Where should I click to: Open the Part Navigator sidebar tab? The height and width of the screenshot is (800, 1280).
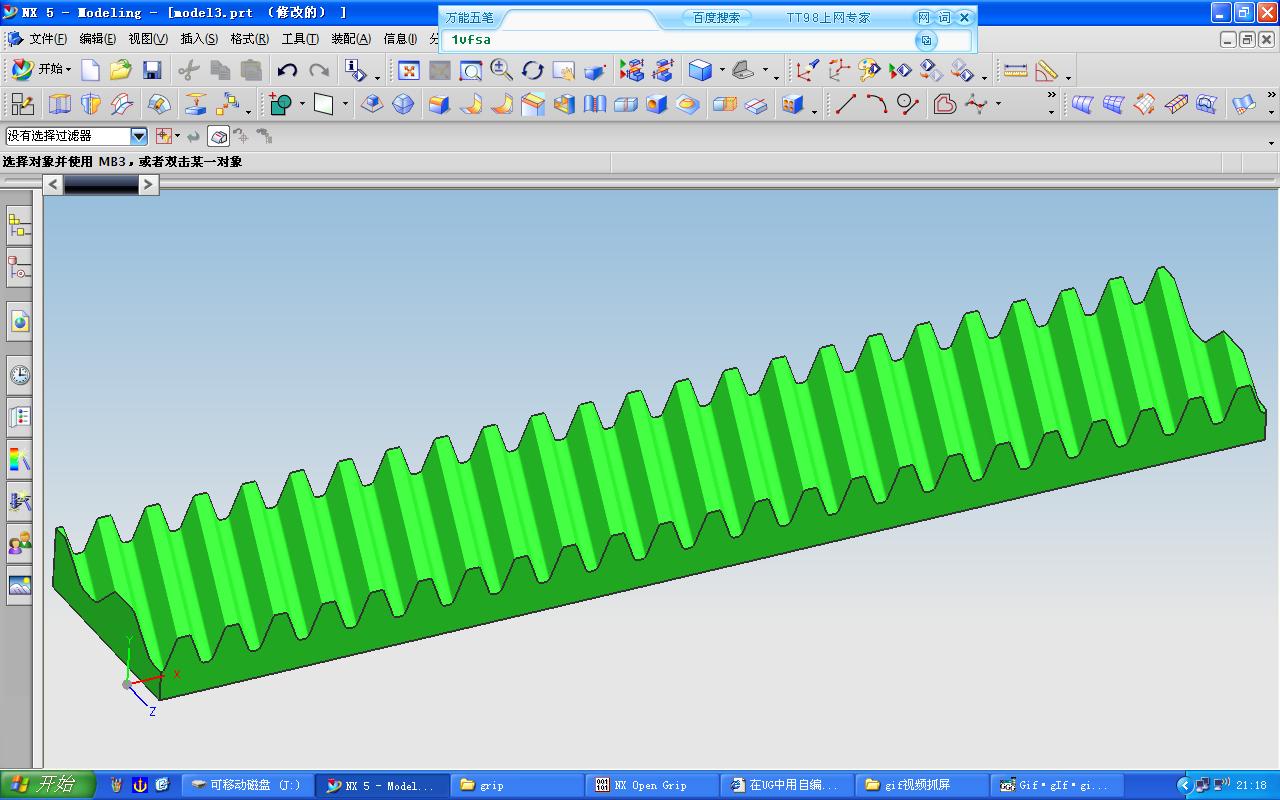(19, 269)
